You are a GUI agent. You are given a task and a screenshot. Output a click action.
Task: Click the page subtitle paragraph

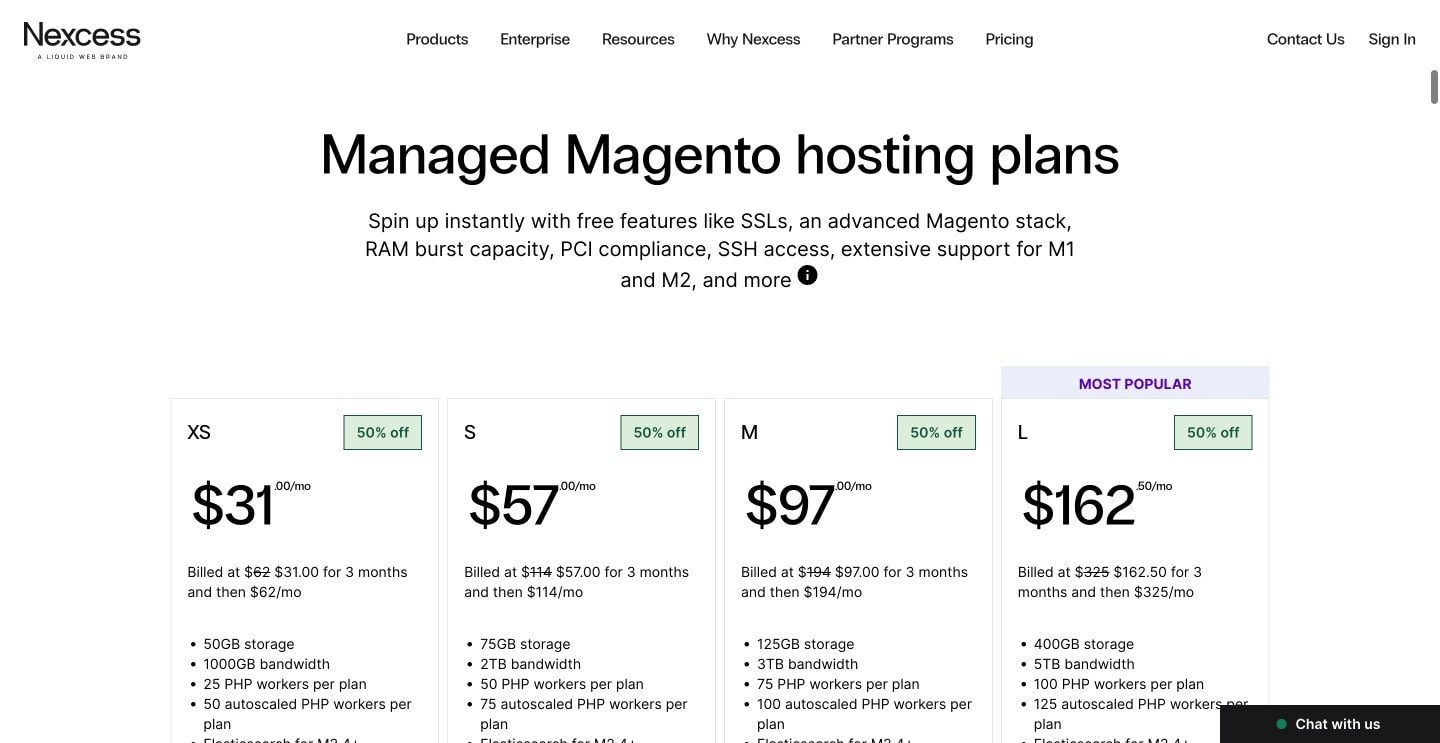click(720, 250)
